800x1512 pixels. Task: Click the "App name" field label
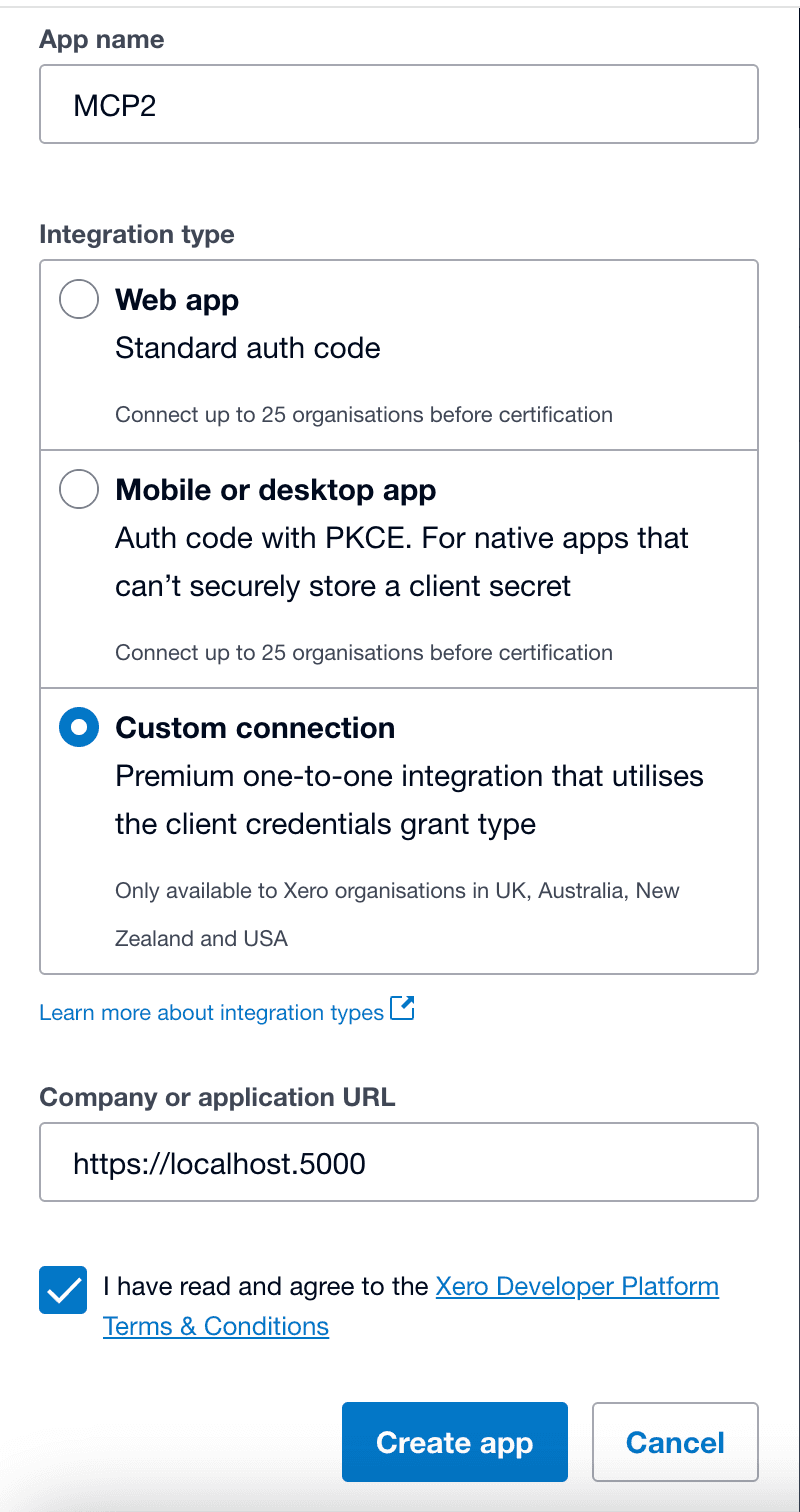(102, 40)
